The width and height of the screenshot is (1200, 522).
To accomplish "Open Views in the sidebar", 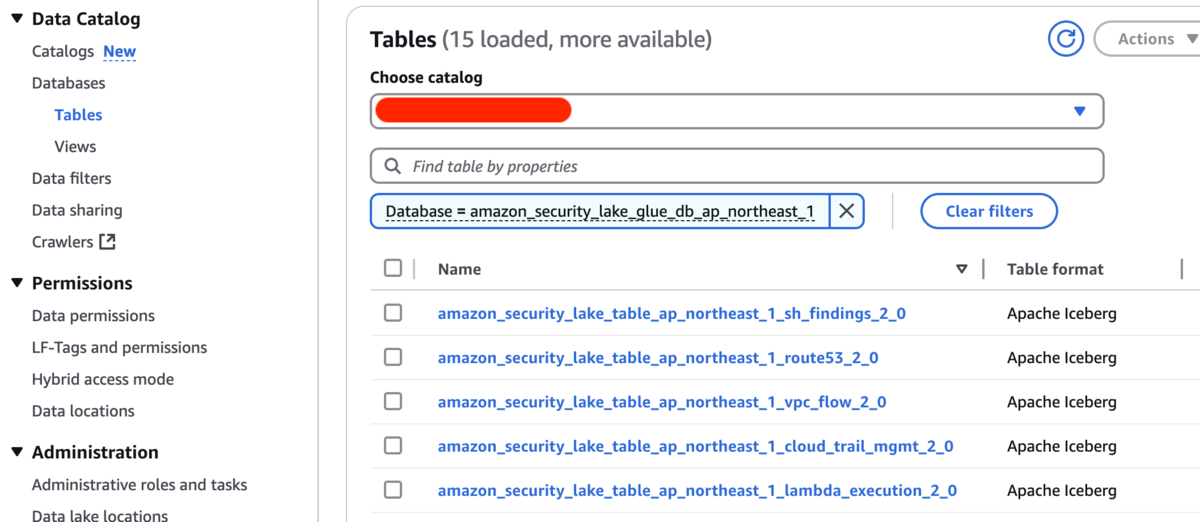I will click(x=75, y=146).
